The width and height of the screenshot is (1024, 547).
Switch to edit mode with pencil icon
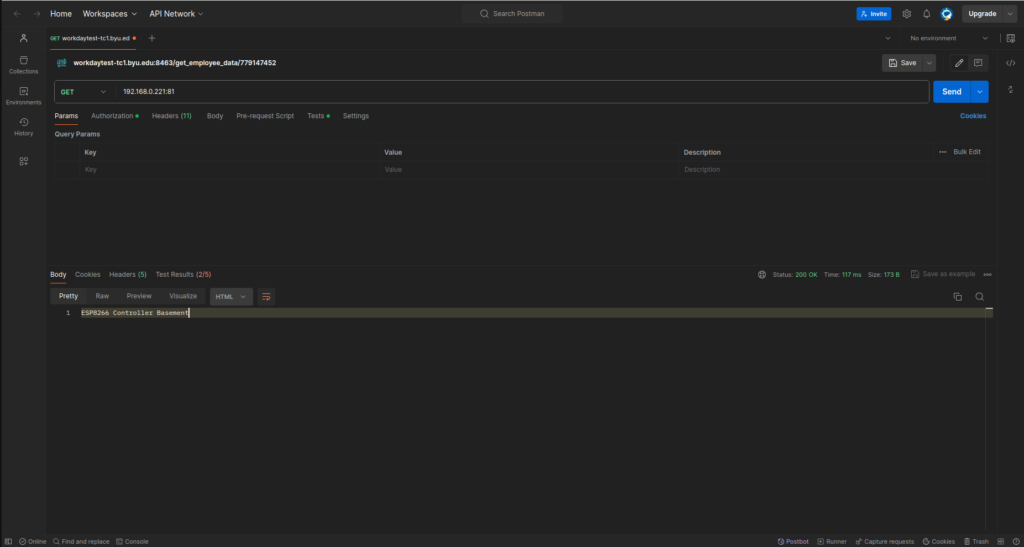click(959, 63)
